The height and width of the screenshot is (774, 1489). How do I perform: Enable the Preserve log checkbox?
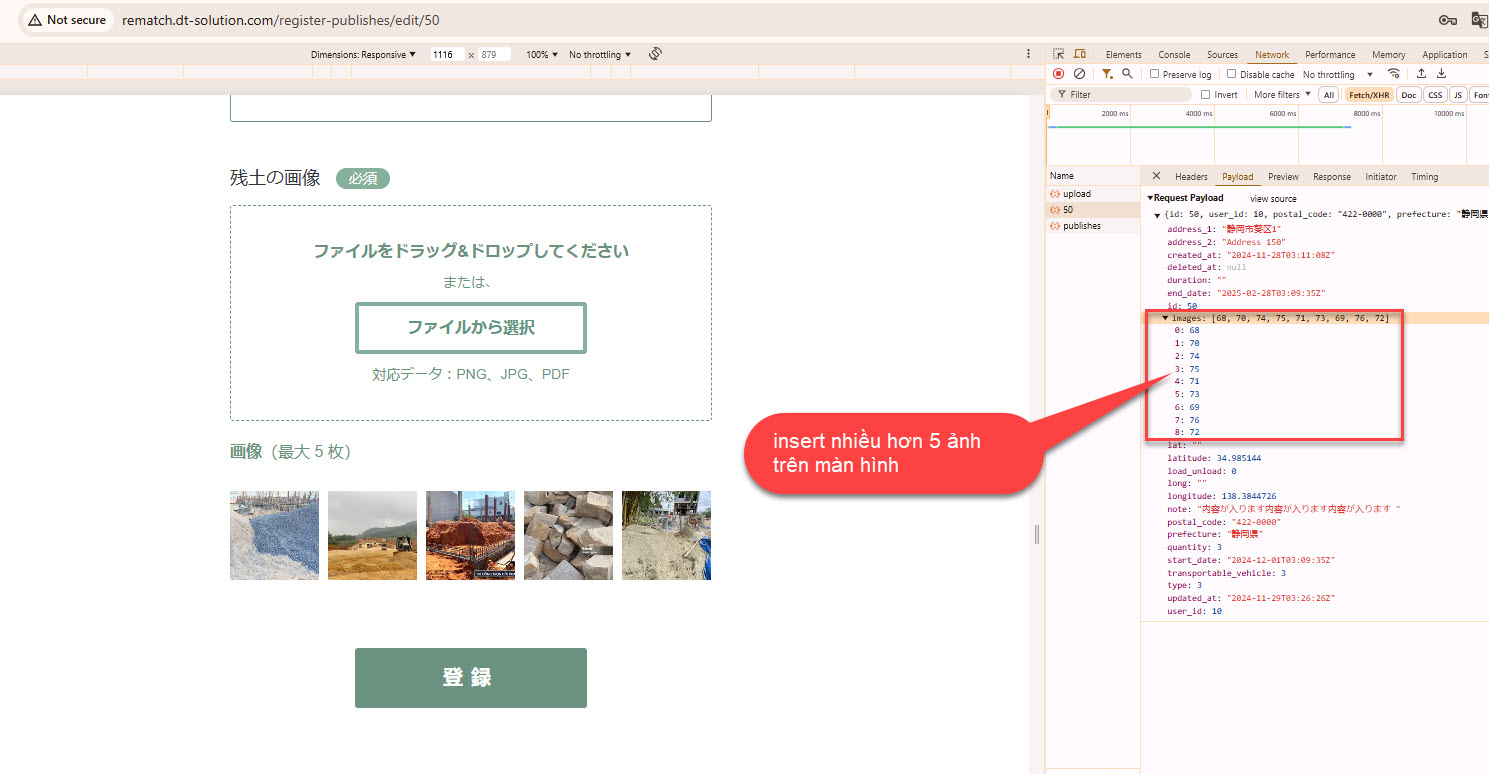tap(1155, 75)
